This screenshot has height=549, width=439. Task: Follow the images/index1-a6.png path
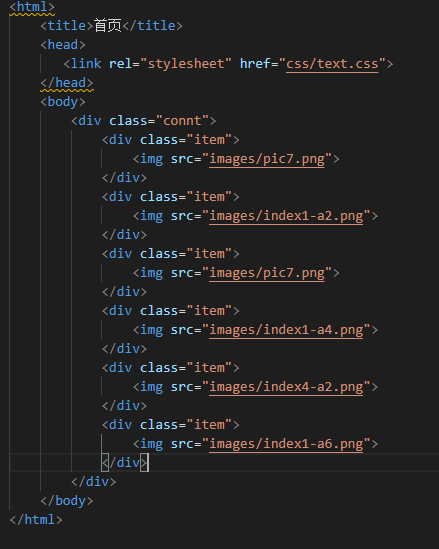[x=286, y=444]
